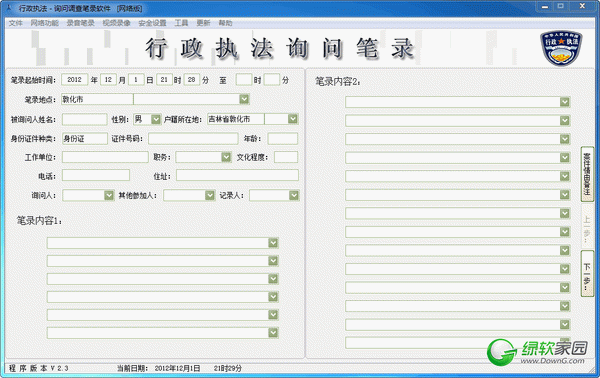Expand the fifth dropdown under 笔录内容2
Image resolution: width=600 pixels, height=378 pixels.
click(565, 176)
